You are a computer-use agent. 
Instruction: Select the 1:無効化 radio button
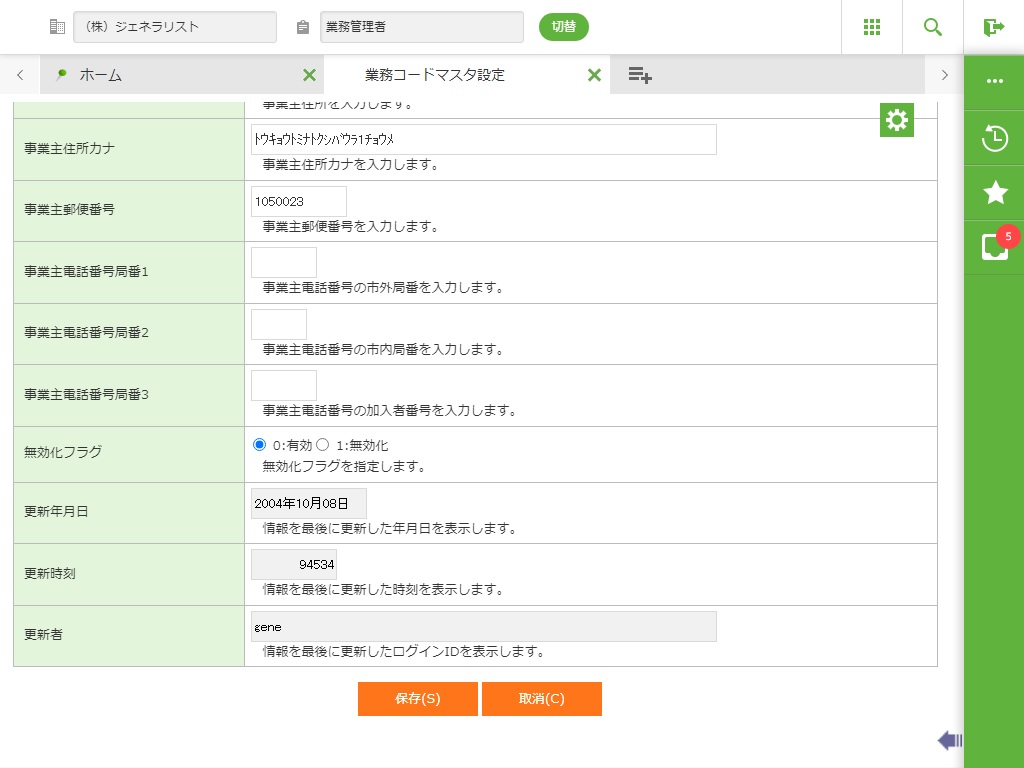tap(323, 445)
